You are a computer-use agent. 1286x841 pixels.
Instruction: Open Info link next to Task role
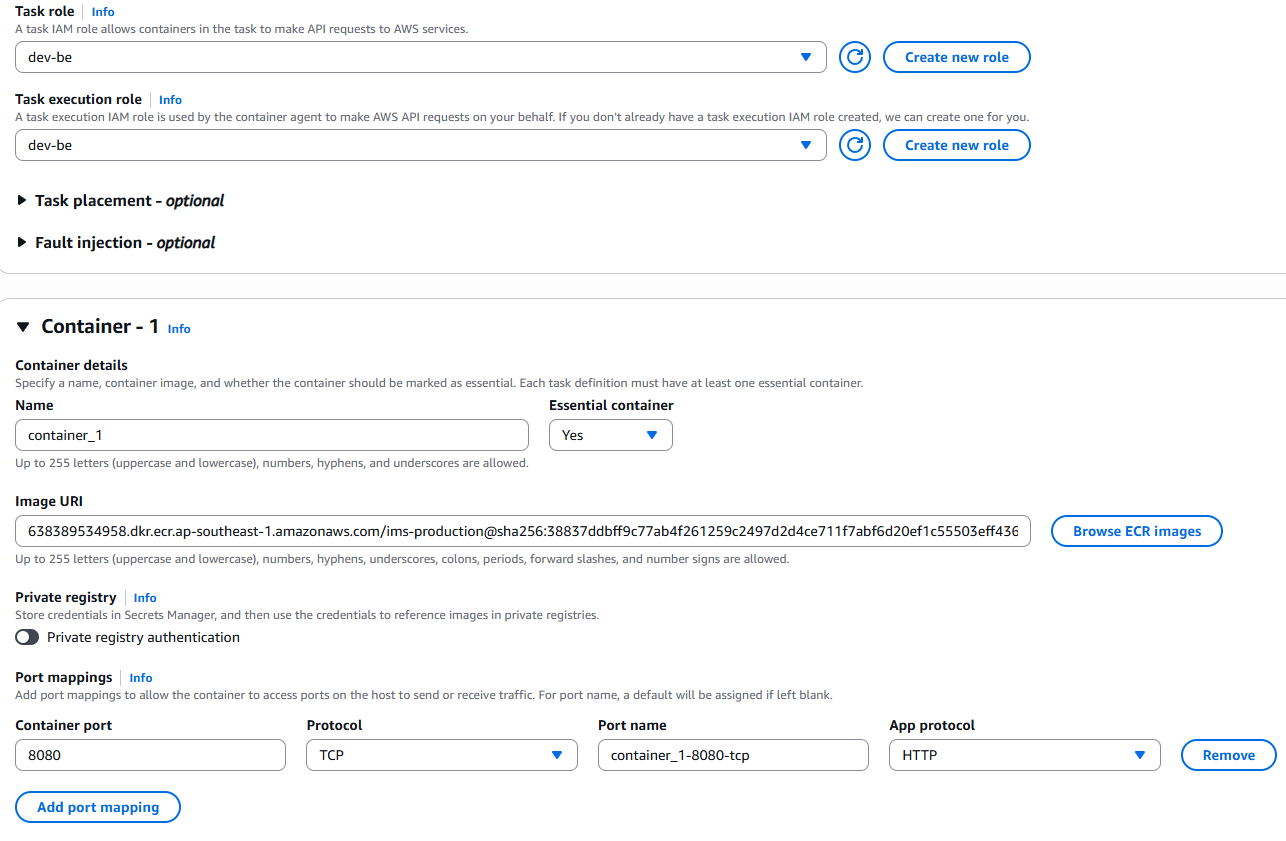pyautogui.click(x=102, y=11)
